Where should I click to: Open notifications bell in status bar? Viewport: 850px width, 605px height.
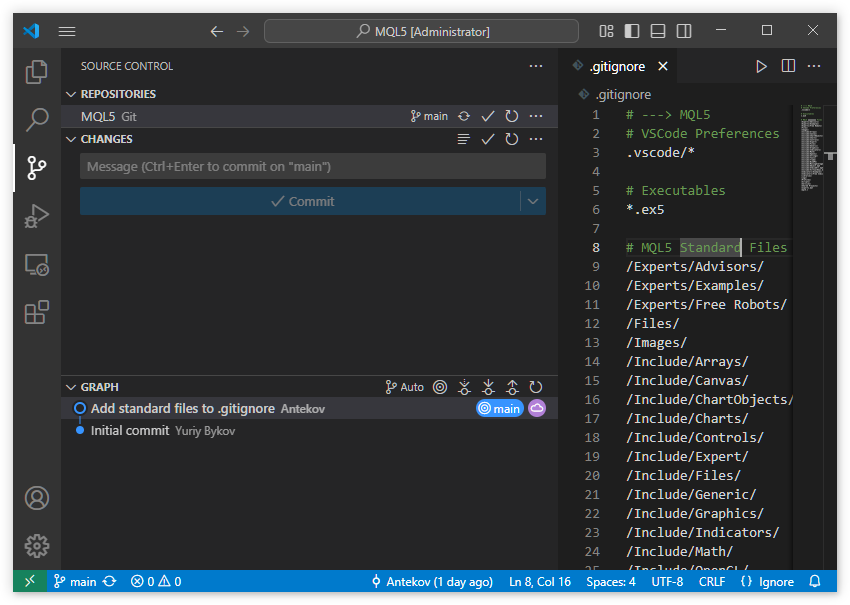click(814, 581)
